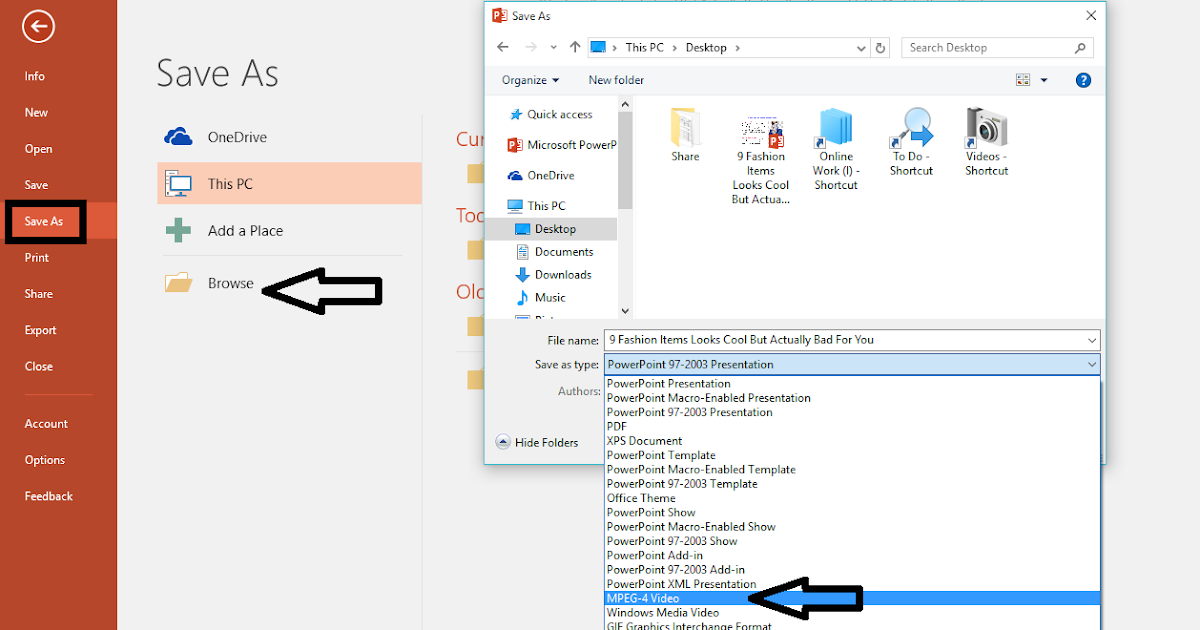The image size is (1200, 630).
Task: Choose Office Theme file type
Action: point(852,498)
